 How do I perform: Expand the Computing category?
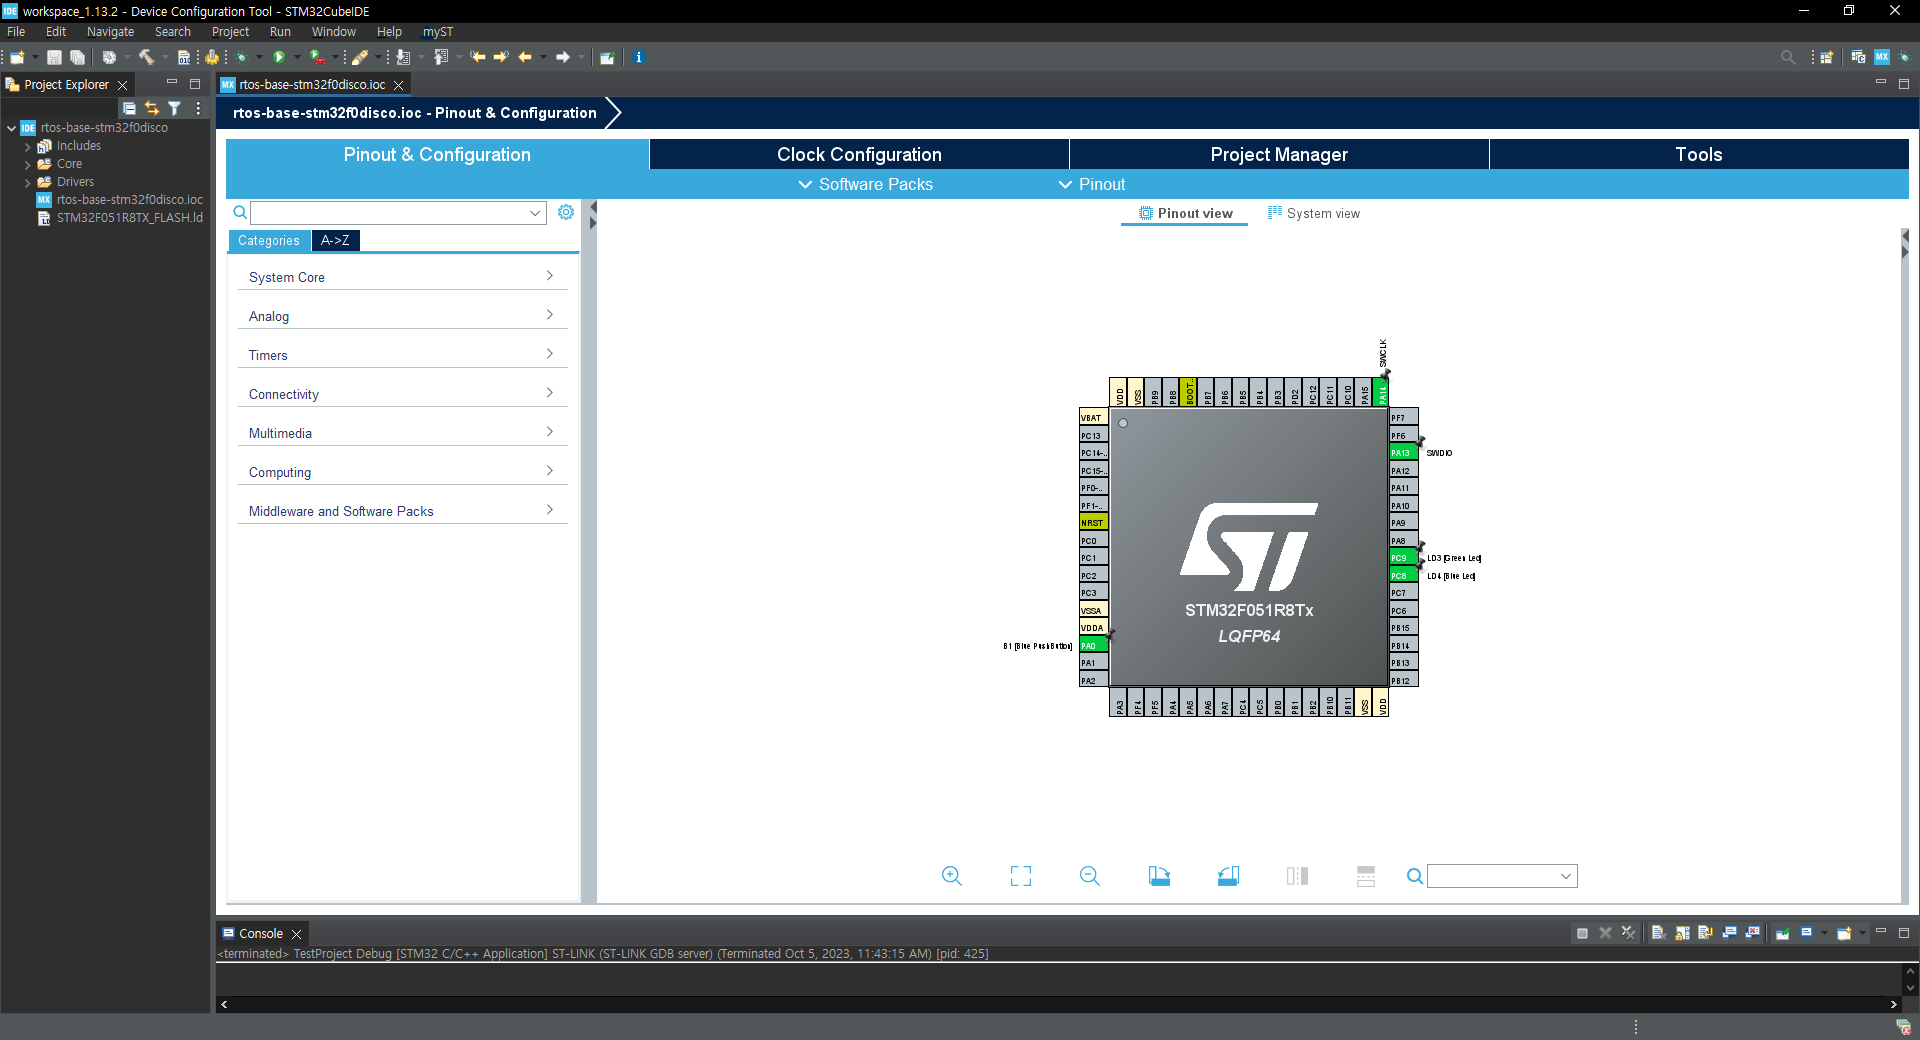[402, 472]
